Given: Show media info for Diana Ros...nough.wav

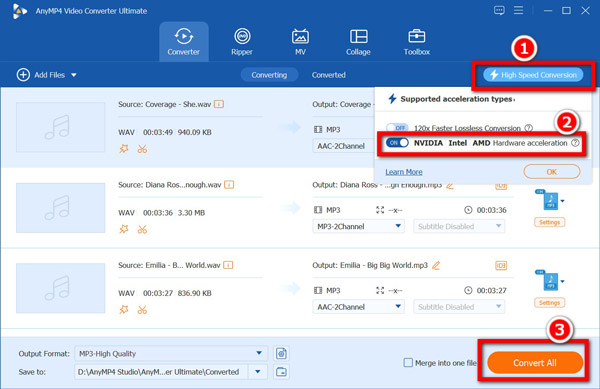Looking at the screenshot, I should 229,185.
